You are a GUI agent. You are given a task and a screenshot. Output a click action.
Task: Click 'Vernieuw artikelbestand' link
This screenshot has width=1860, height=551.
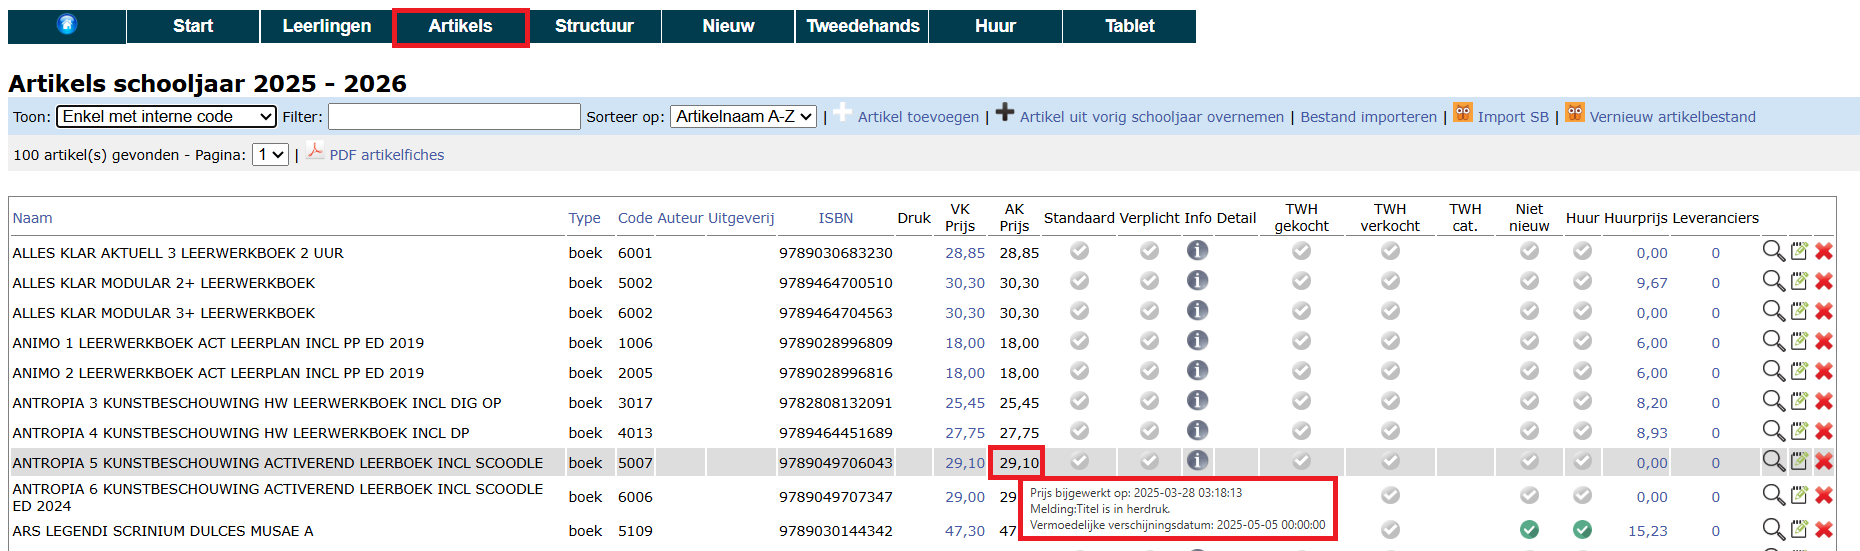click(x=1672, y=117)
